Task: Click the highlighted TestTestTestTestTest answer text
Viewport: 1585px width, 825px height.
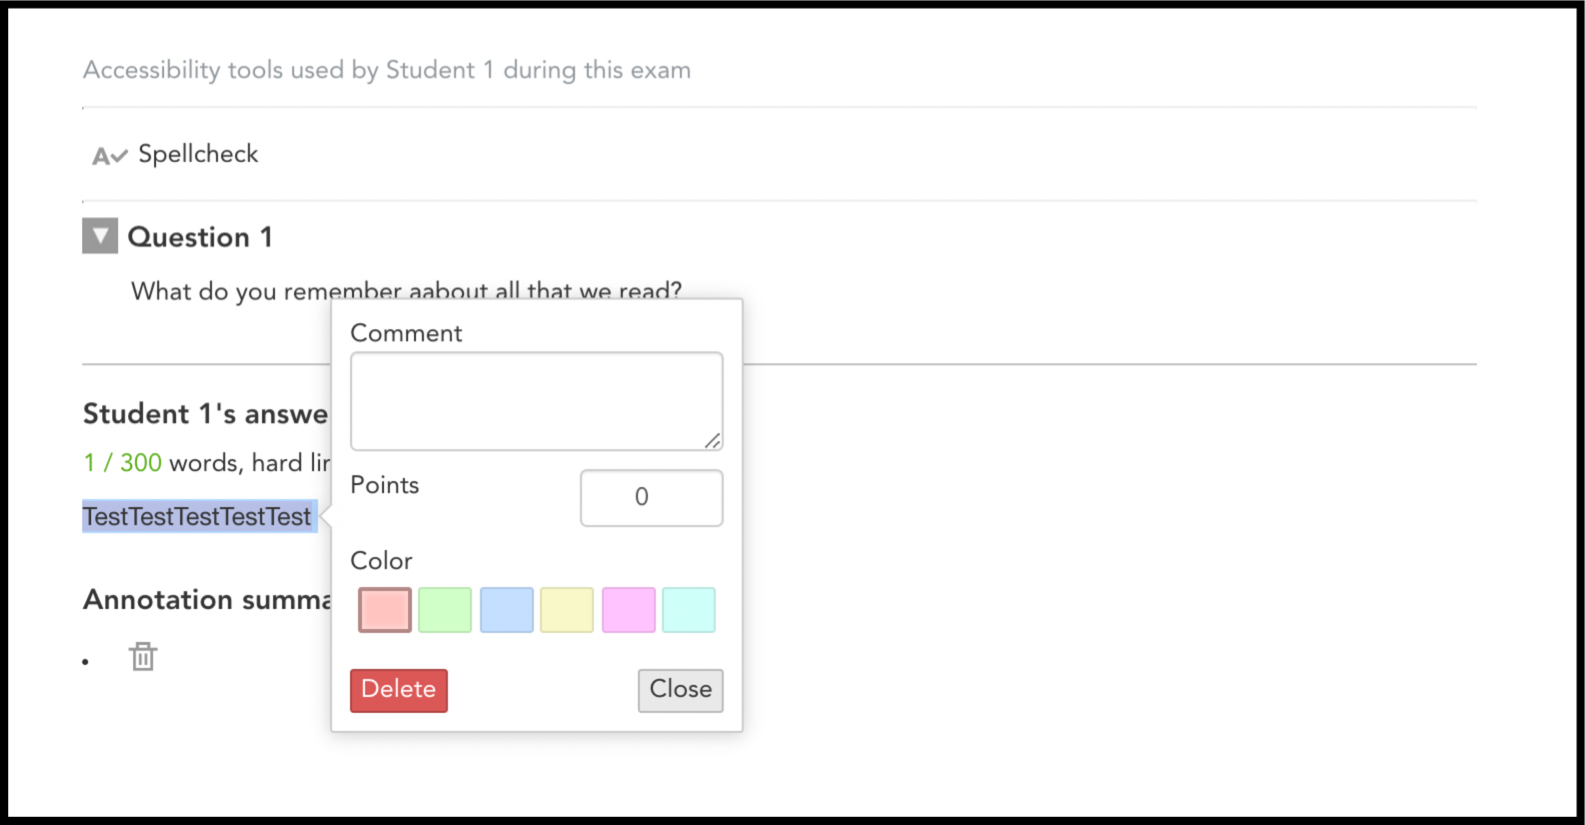Action: [198, 517]
